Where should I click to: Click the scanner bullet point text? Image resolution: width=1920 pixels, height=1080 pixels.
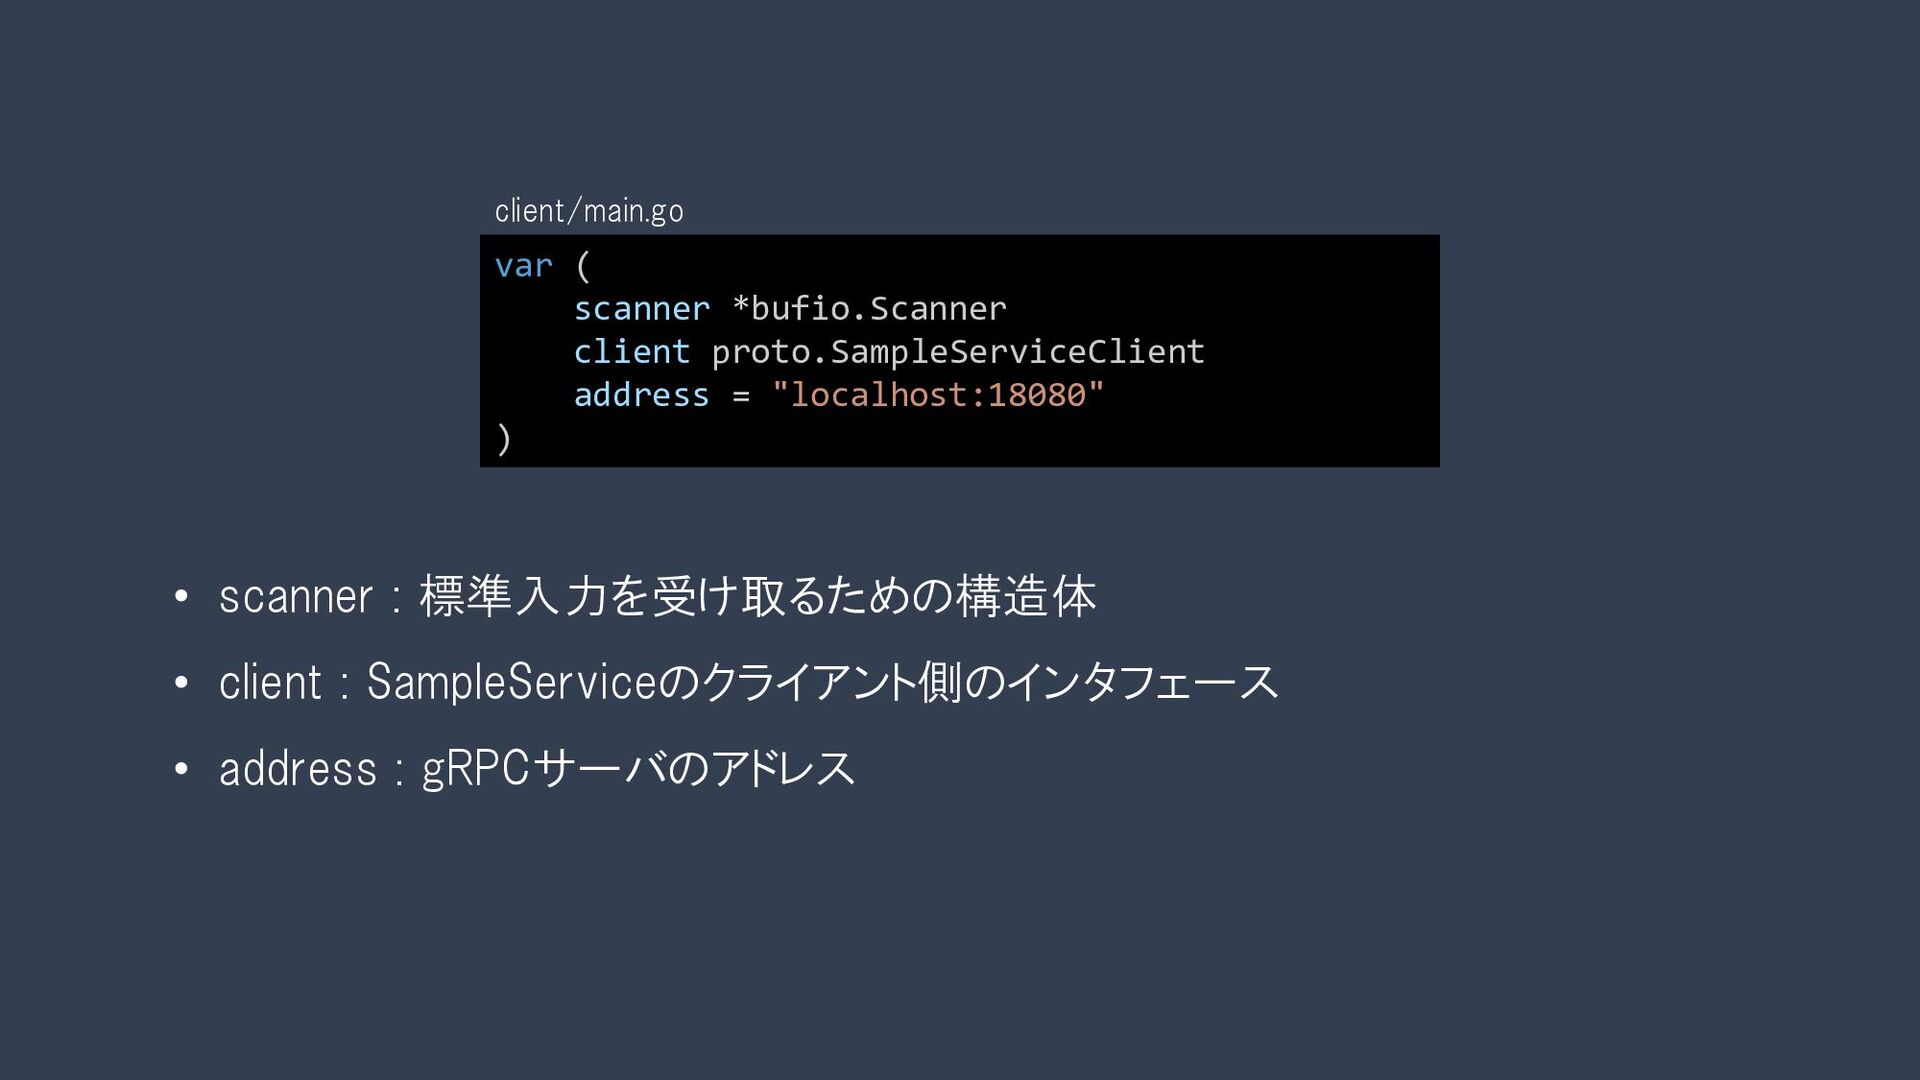(296, 597)
